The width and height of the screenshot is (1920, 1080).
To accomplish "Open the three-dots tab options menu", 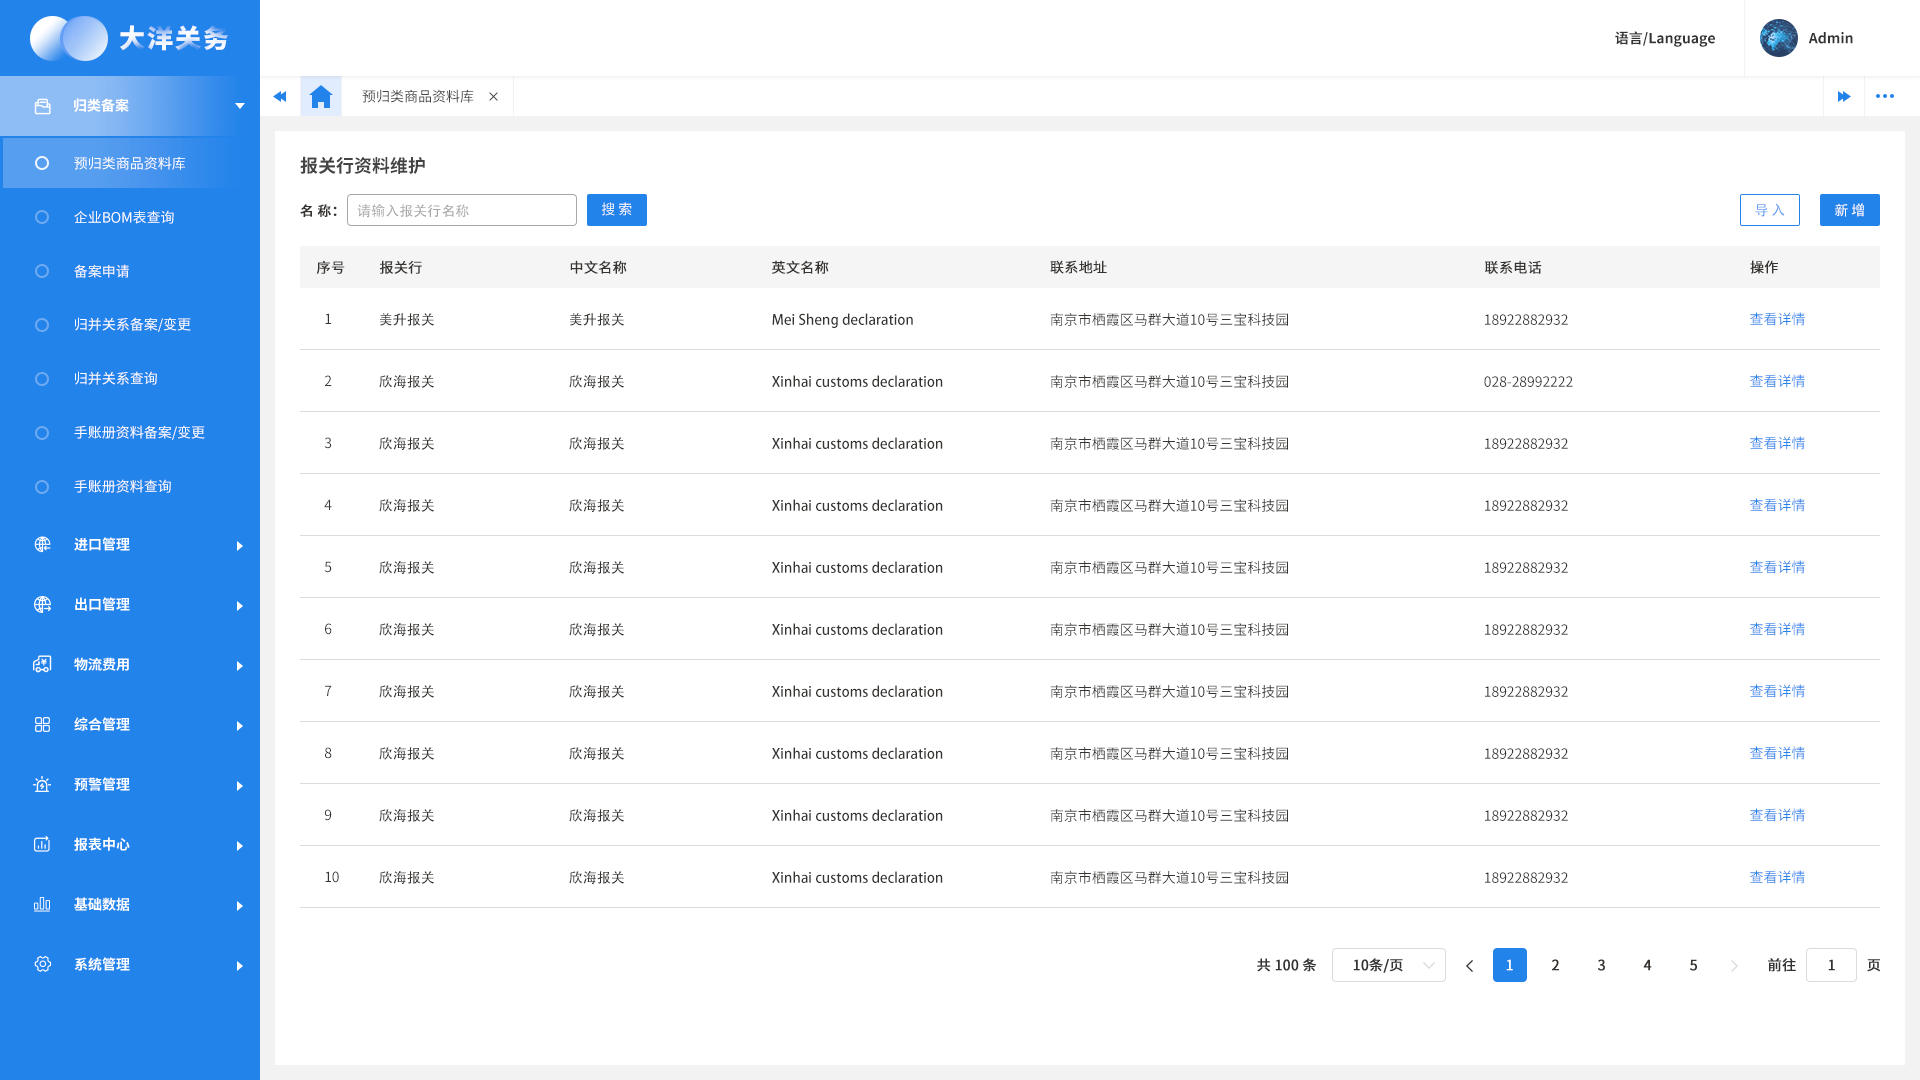I will tap(1885, 97).
